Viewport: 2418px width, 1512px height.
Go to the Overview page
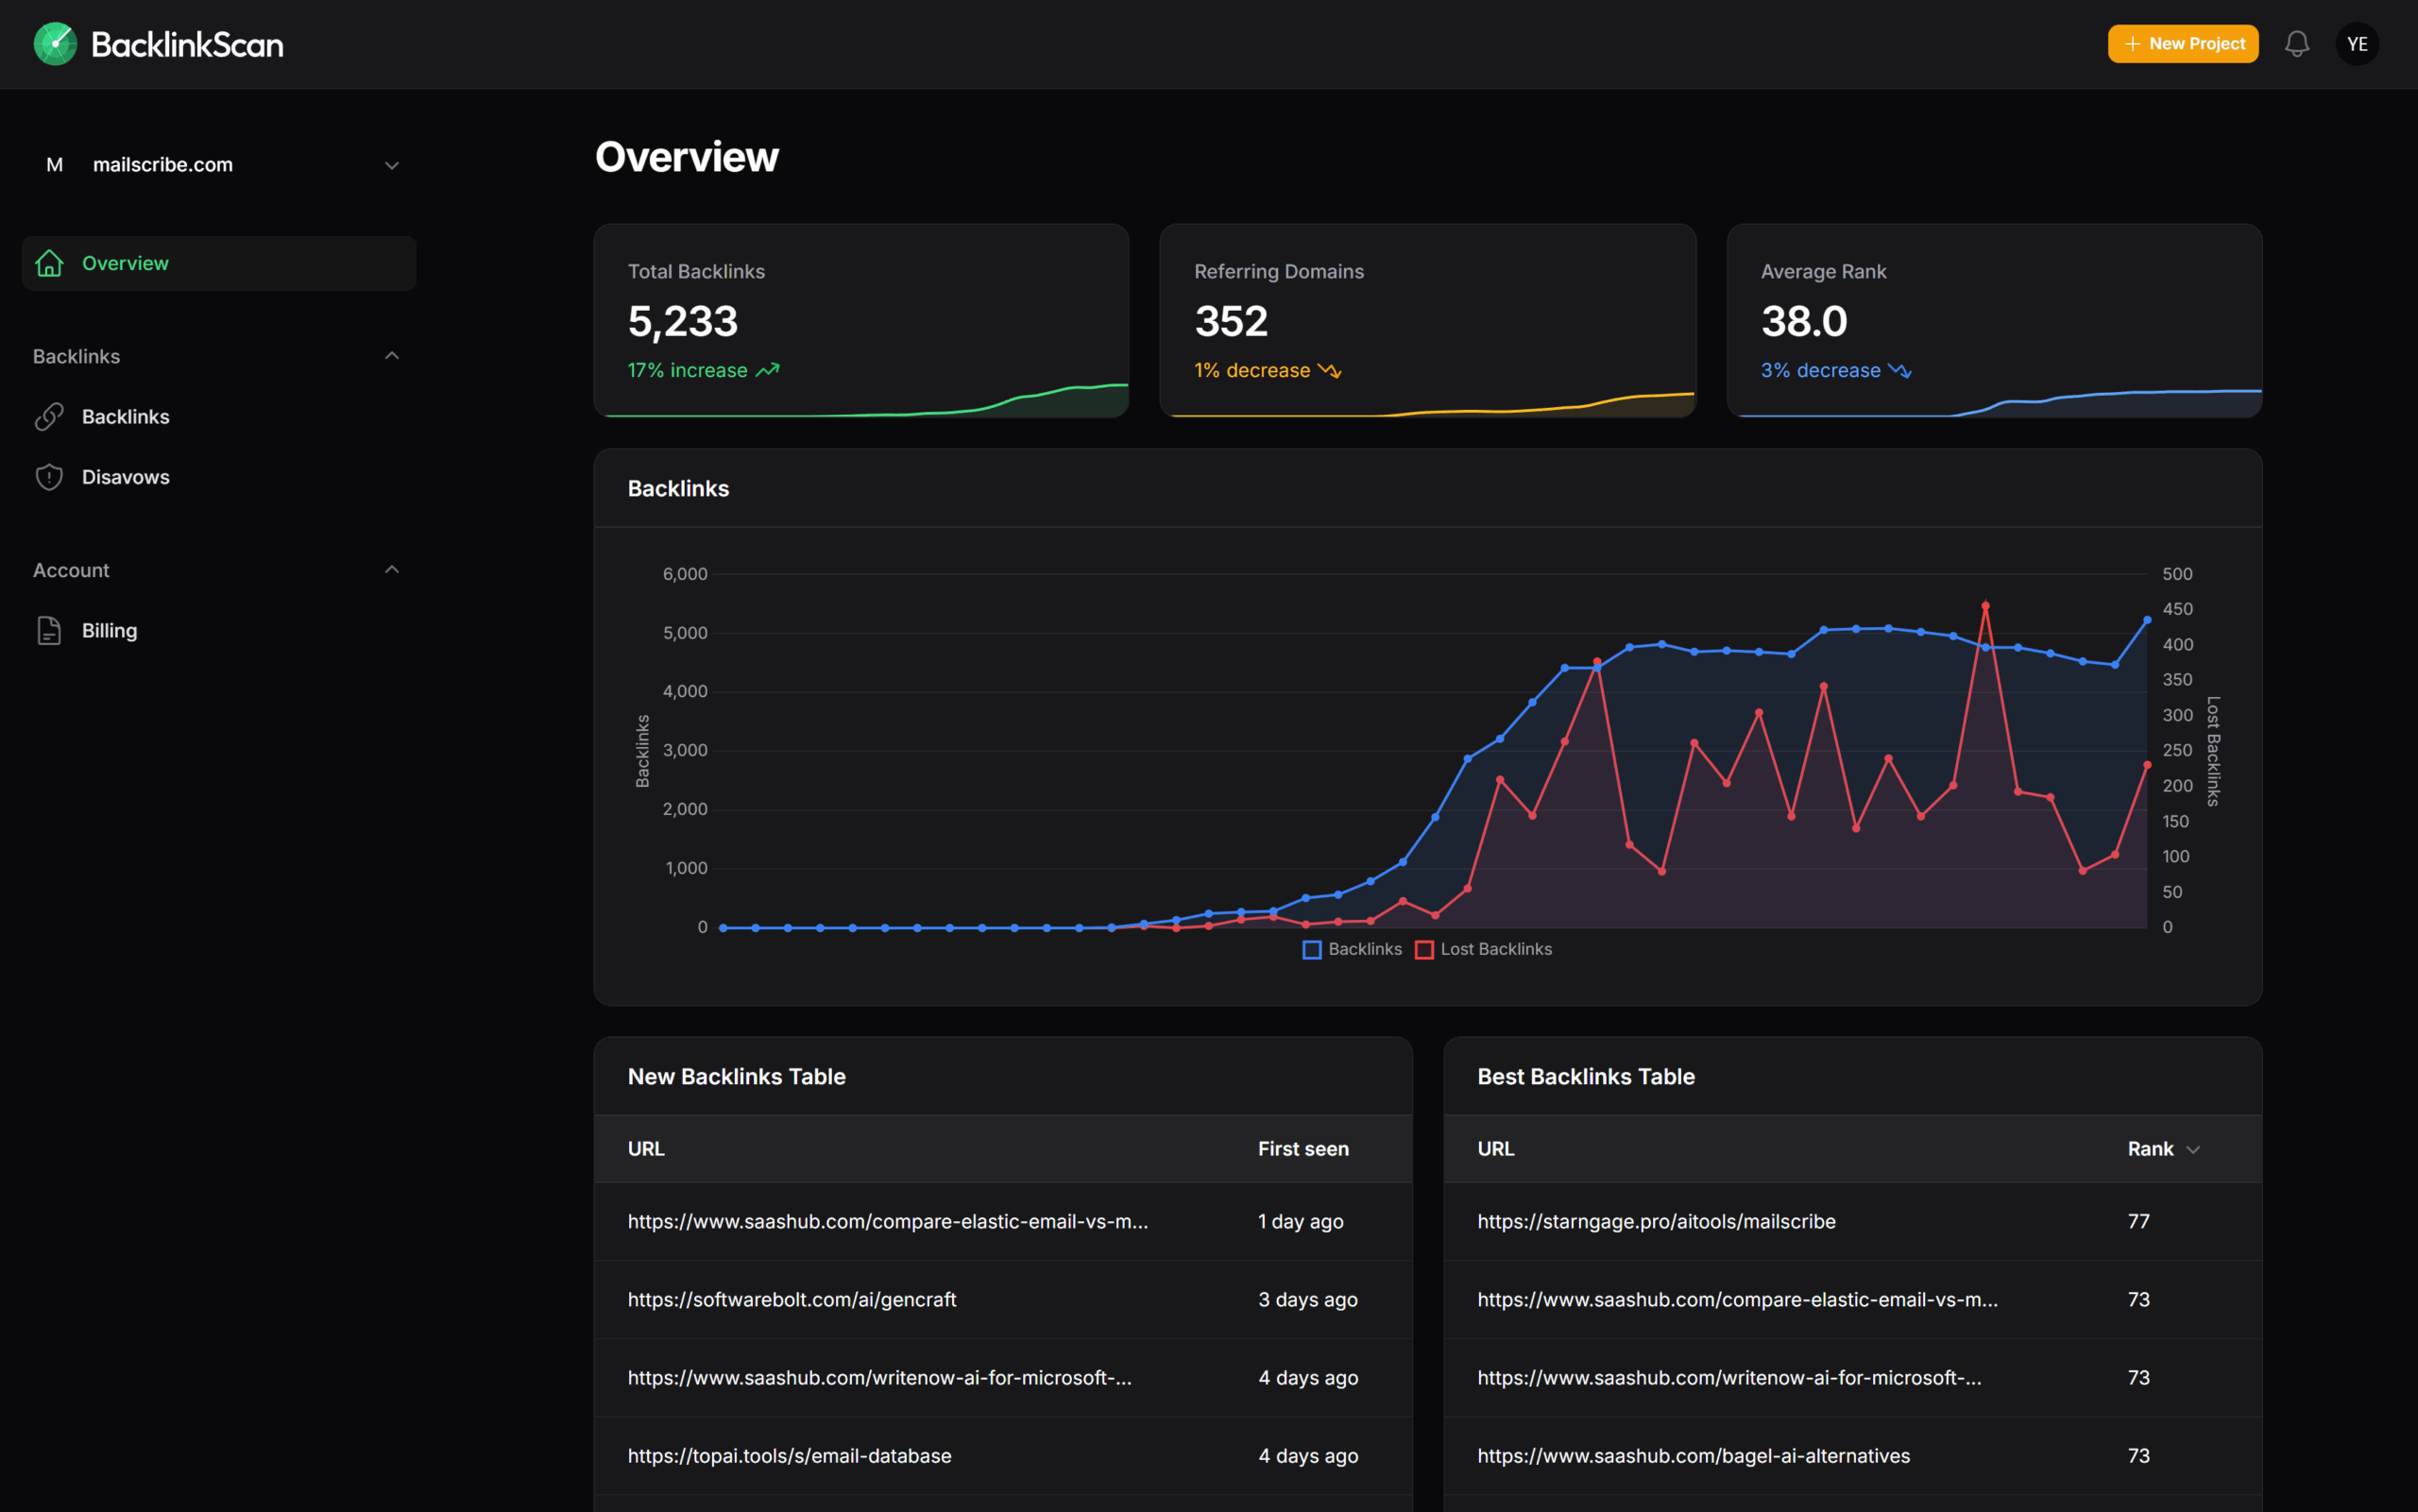tap(219, 263)
